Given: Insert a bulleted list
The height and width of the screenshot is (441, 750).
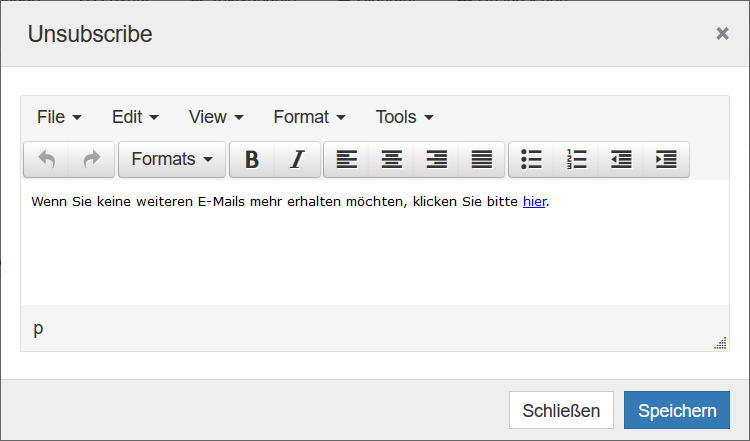Looking at the screenshot, I should (x=531, y=159).
